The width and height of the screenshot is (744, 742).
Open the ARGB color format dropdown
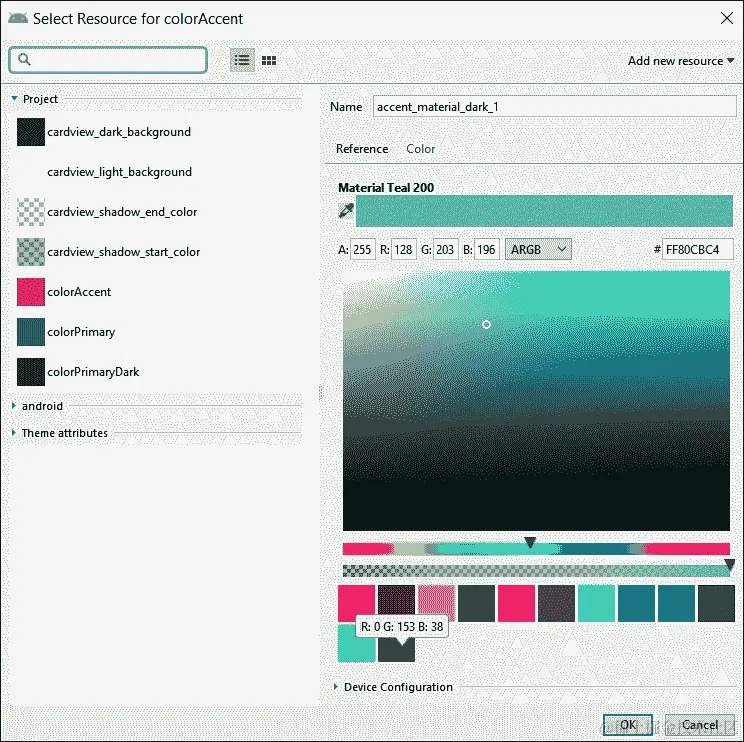coord(538,249)
